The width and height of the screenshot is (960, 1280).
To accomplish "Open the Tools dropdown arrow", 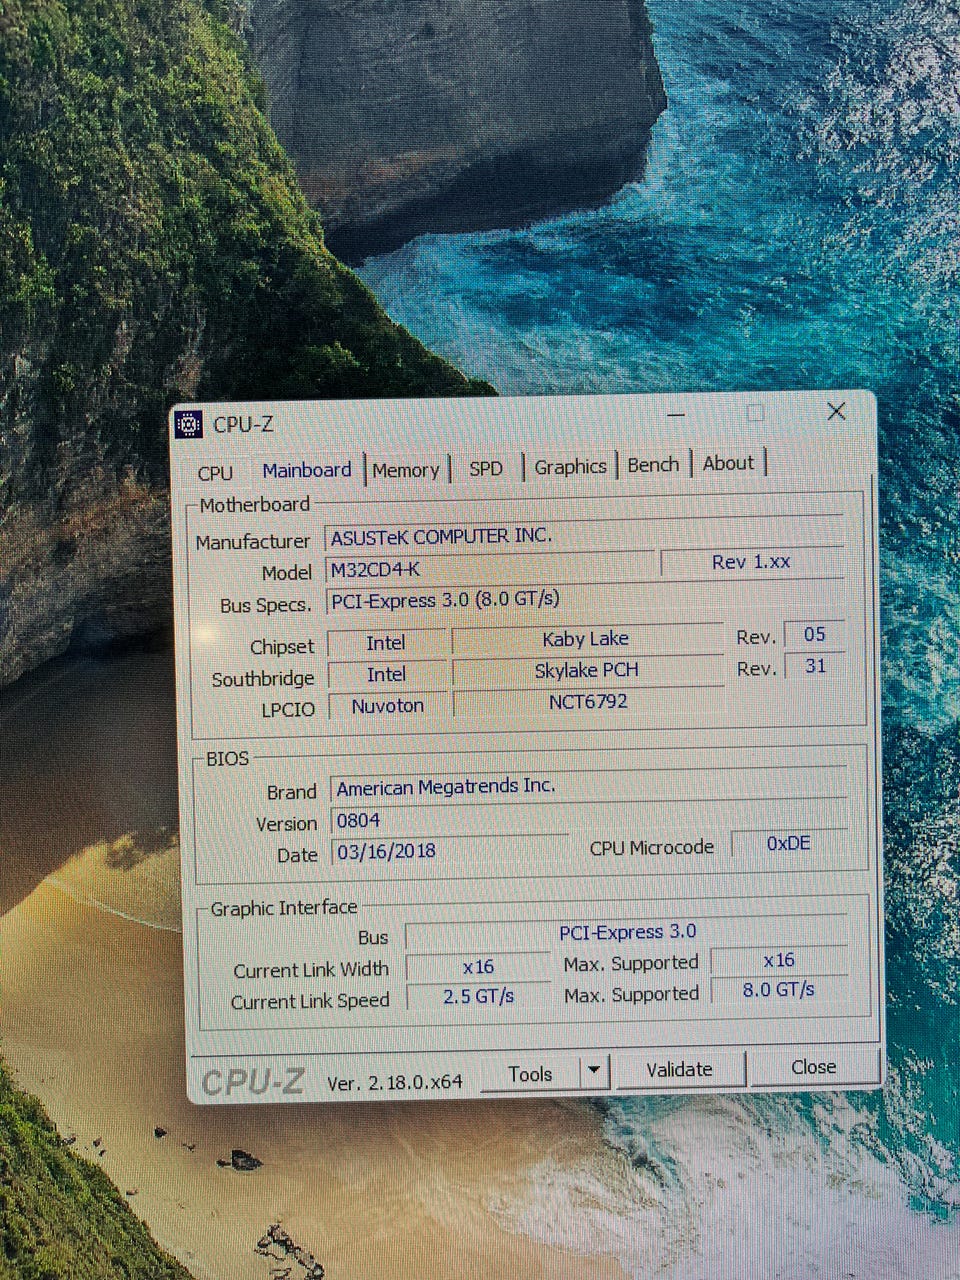I will click(x=594, y=1071).
